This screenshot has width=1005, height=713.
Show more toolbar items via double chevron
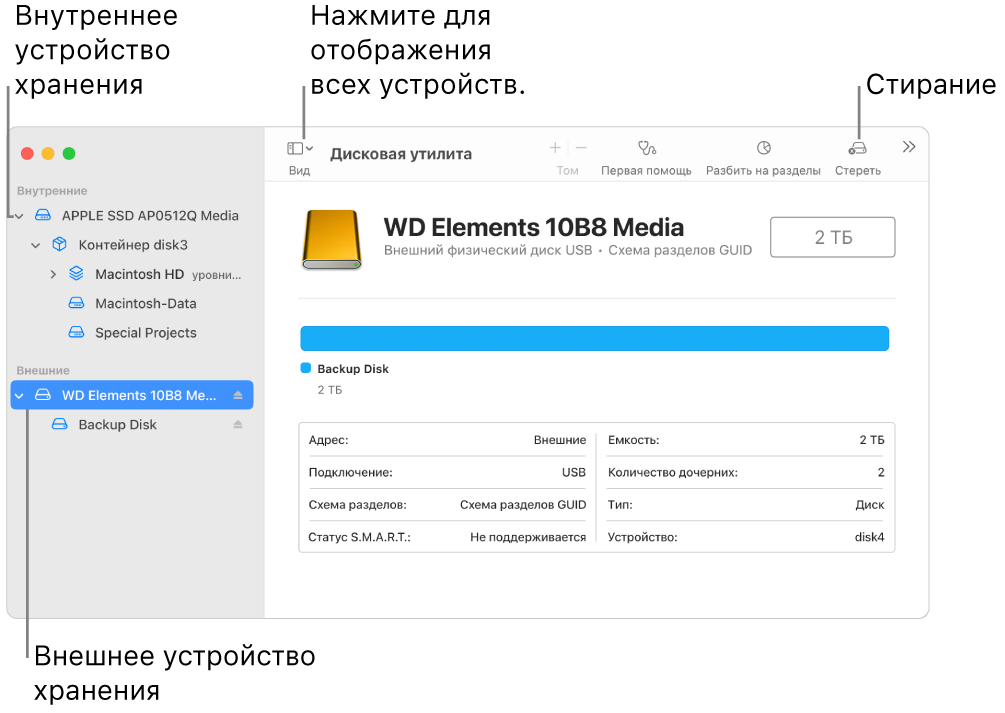pos(909,147)
